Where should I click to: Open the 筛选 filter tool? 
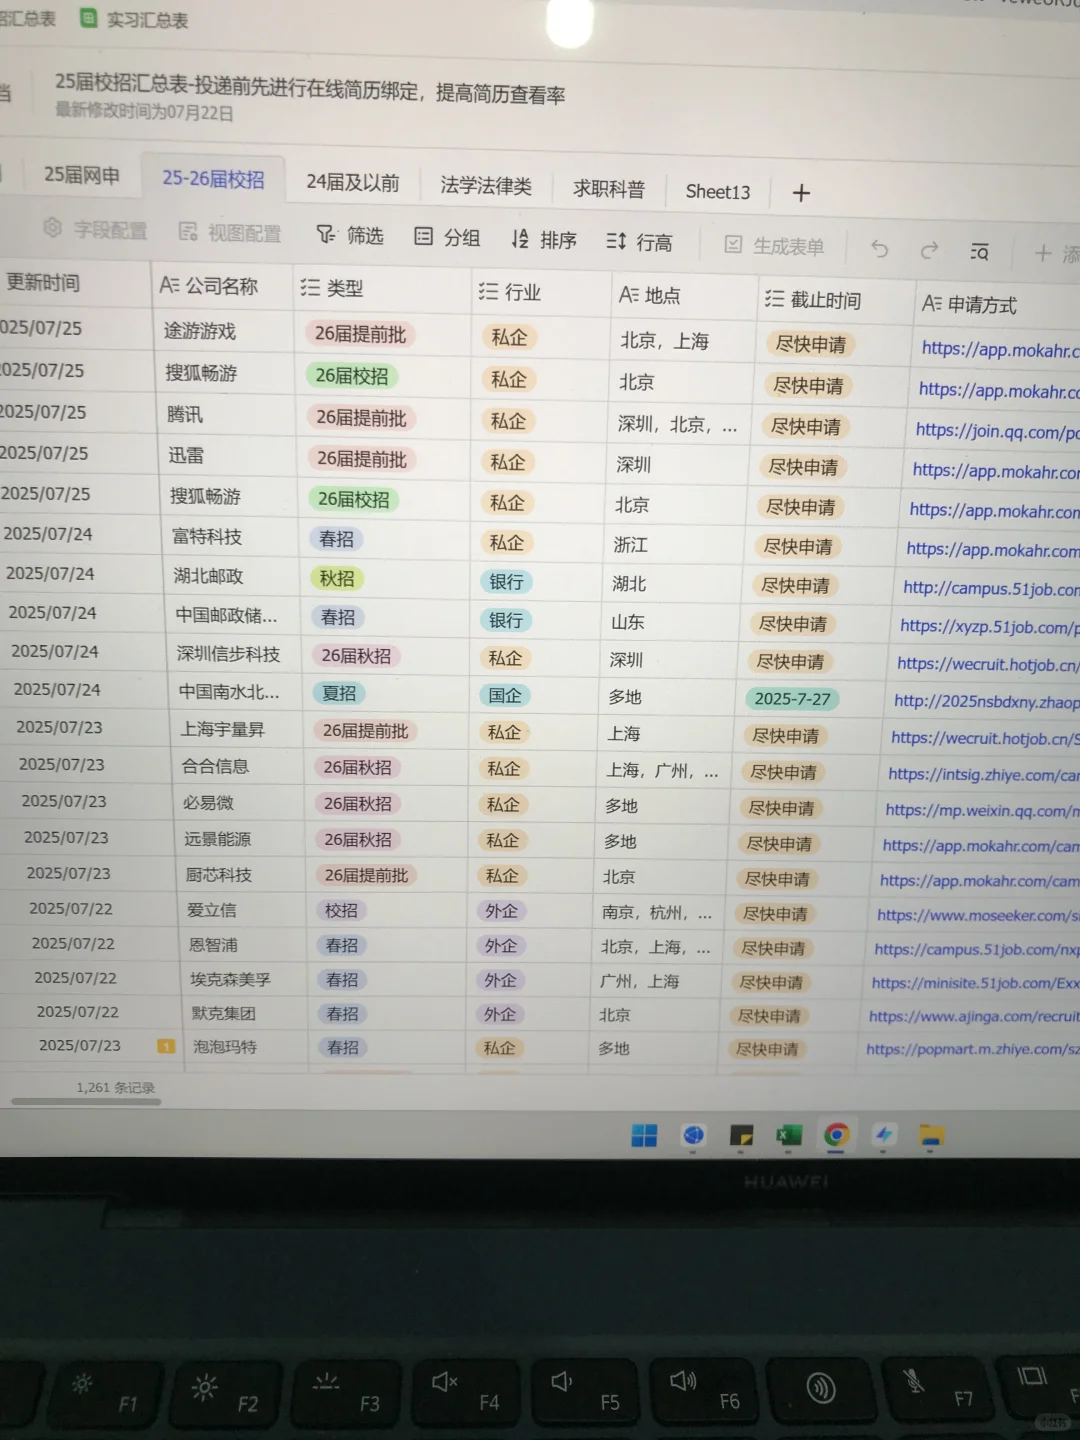pyautogui.click(x=350, y=235)
